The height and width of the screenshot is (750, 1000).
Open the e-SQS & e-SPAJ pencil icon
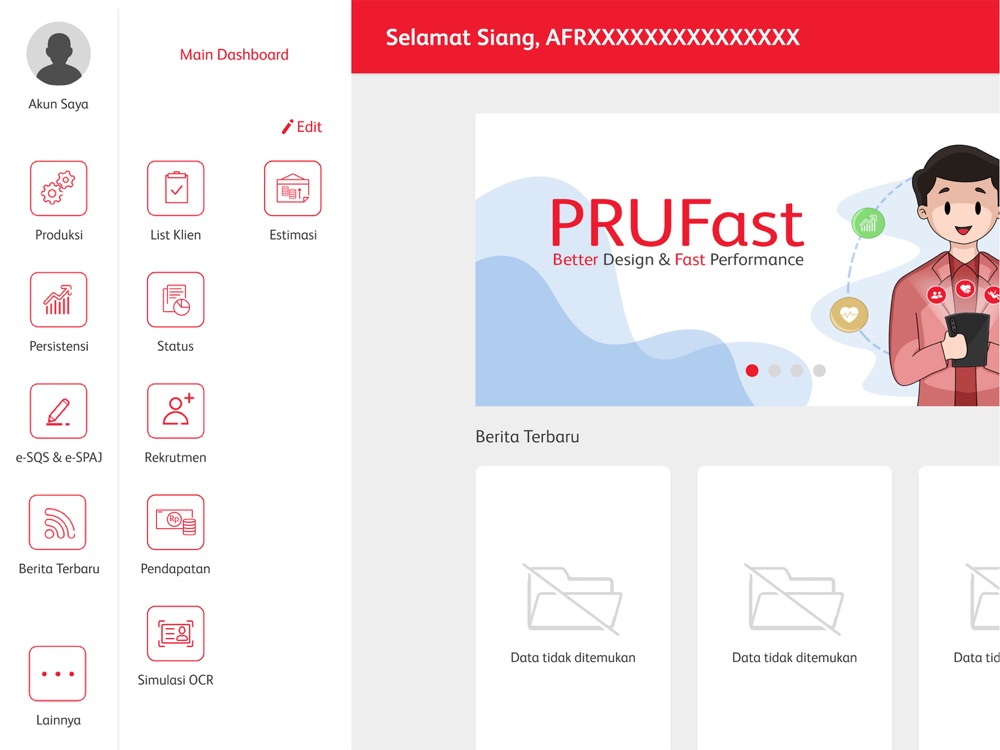(59, 411)
